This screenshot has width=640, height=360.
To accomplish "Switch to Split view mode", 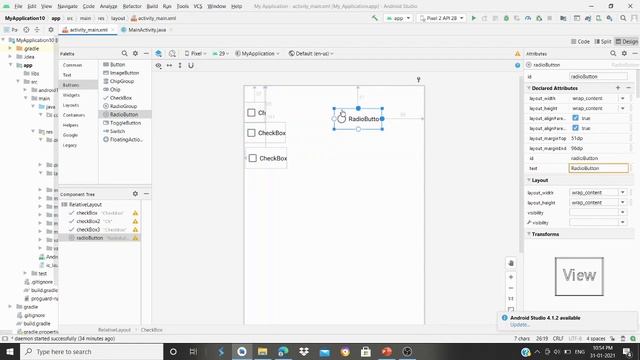I will coord(603,41).
